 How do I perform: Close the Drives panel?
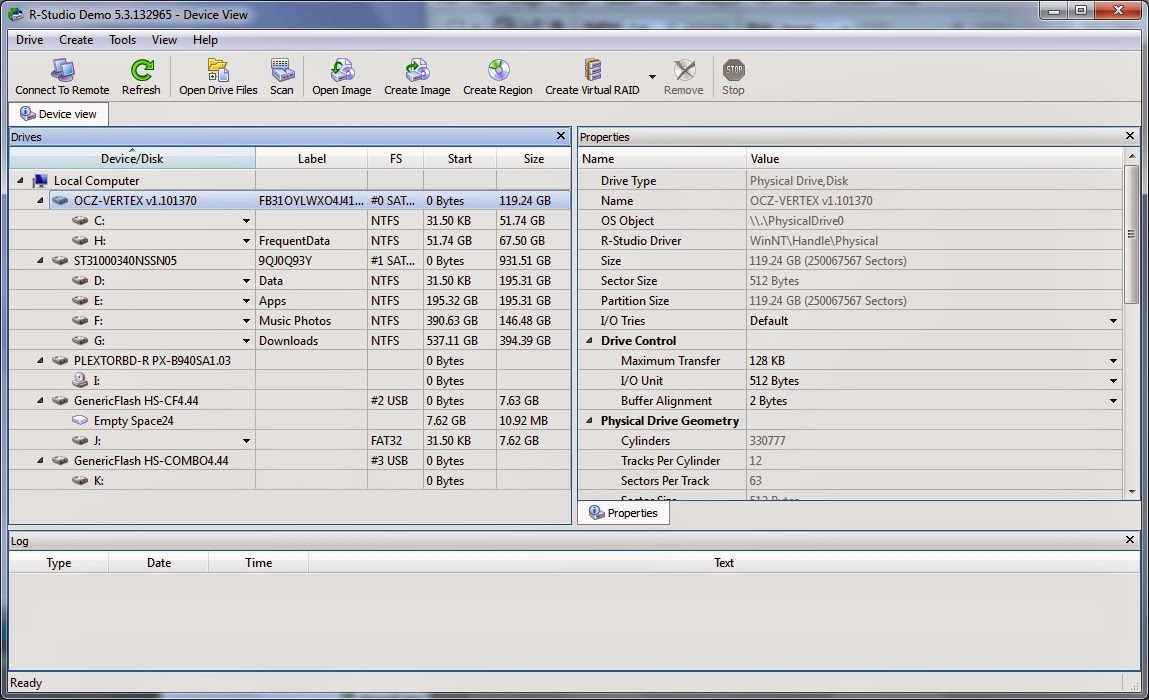point(561,136)
